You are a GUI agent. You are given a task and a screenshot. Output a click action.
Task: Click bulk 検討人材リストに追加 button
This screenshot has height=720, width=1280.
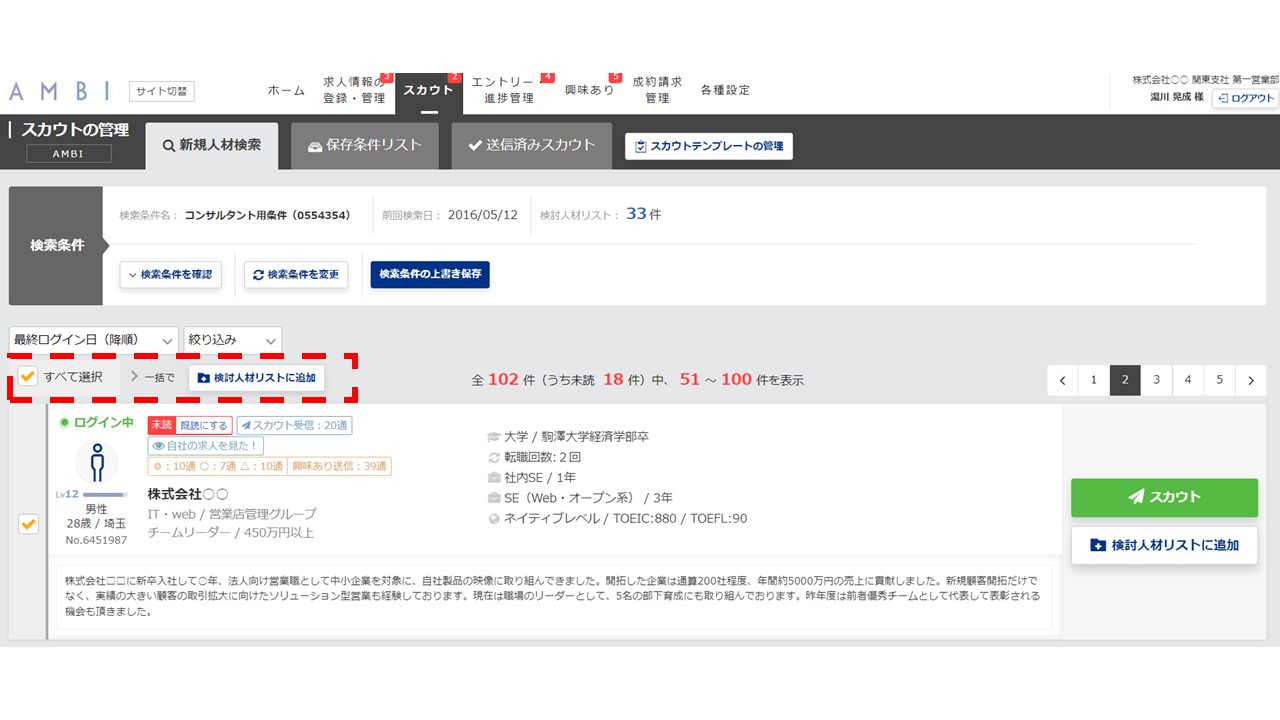click(257, 378)
